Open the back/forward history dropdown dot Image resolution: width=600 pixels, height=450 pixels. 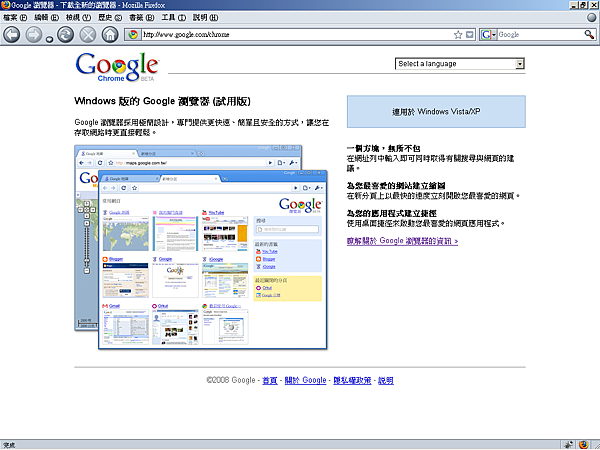[x=49, y=39]
